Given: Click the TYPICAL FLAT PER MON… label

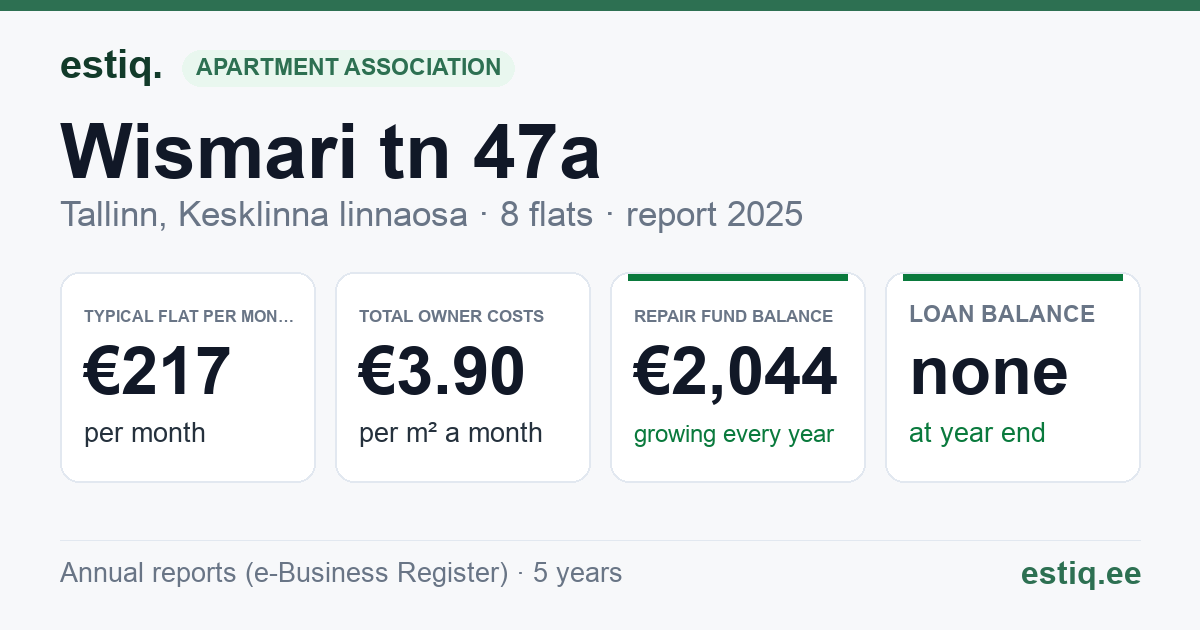Looking at the screenshot, I should (x=189, y=316).
